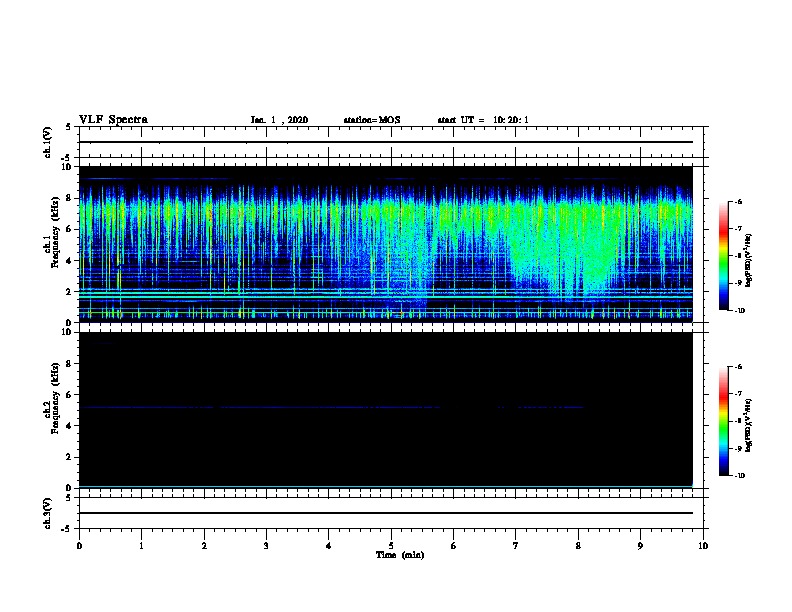Click the "8" tick on the Time axis
Viewport: 792px width, 612px height.
click(578, 545)
